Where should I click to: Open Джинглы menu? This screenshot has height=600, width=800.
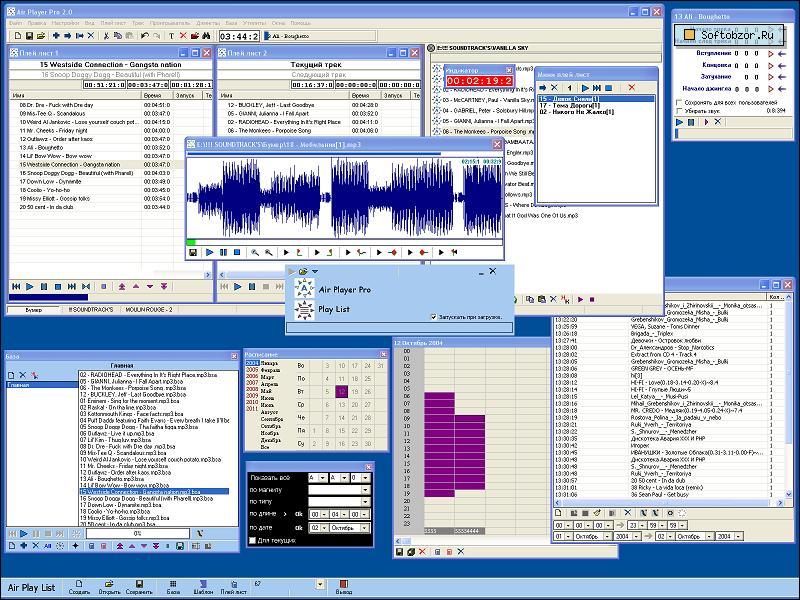[x=208, y=23]
